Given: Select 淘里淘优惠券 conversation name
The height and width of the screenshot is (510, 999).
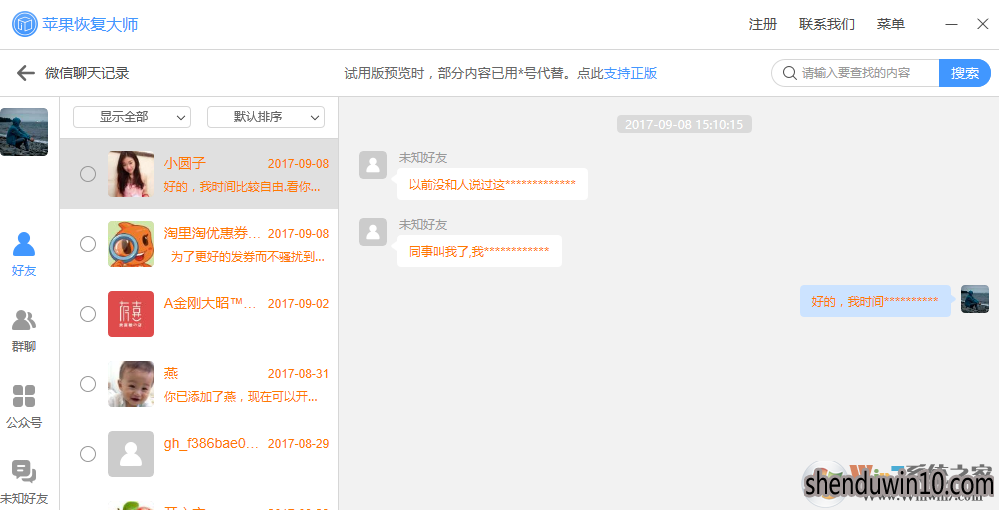Looking at the screenshot, I should 212,233.
